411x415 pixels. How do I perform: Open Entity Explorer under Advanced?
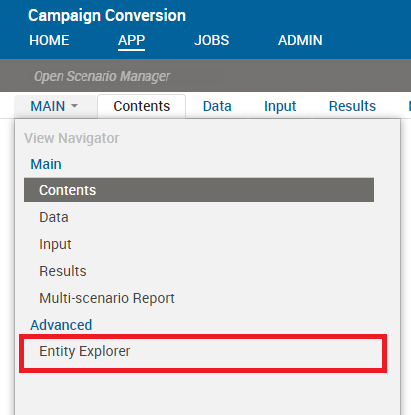(x=84, y=351)
